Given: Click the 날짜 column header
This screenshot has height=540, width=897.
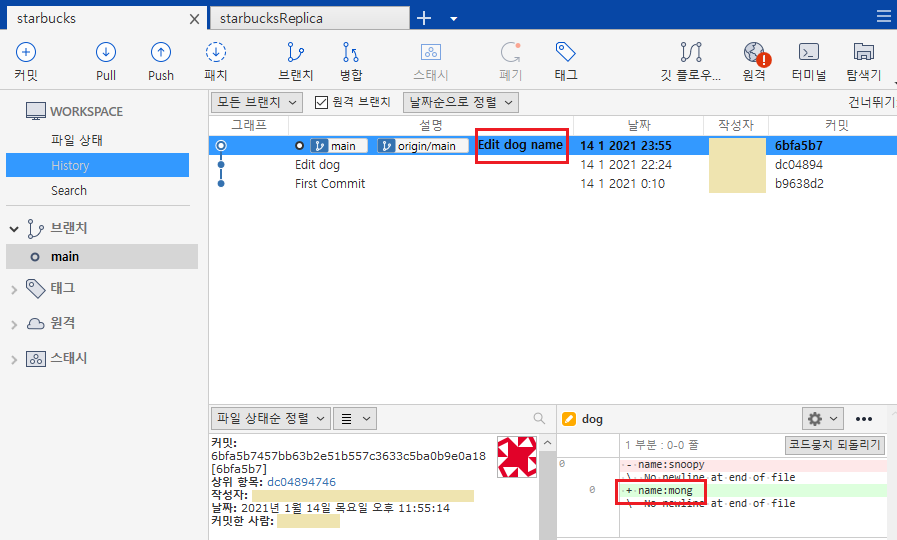Looking at the screenshot, I should [638, 125].
